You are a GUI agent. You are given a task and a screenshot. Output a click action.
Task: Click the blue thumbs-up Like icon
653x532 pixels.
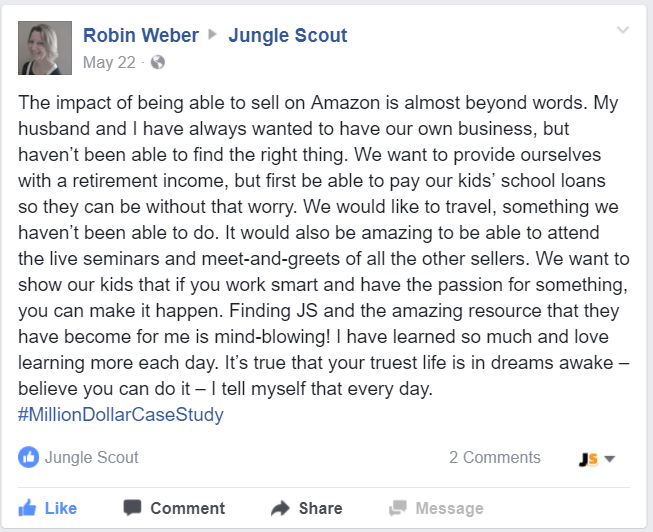pos(28,507)
